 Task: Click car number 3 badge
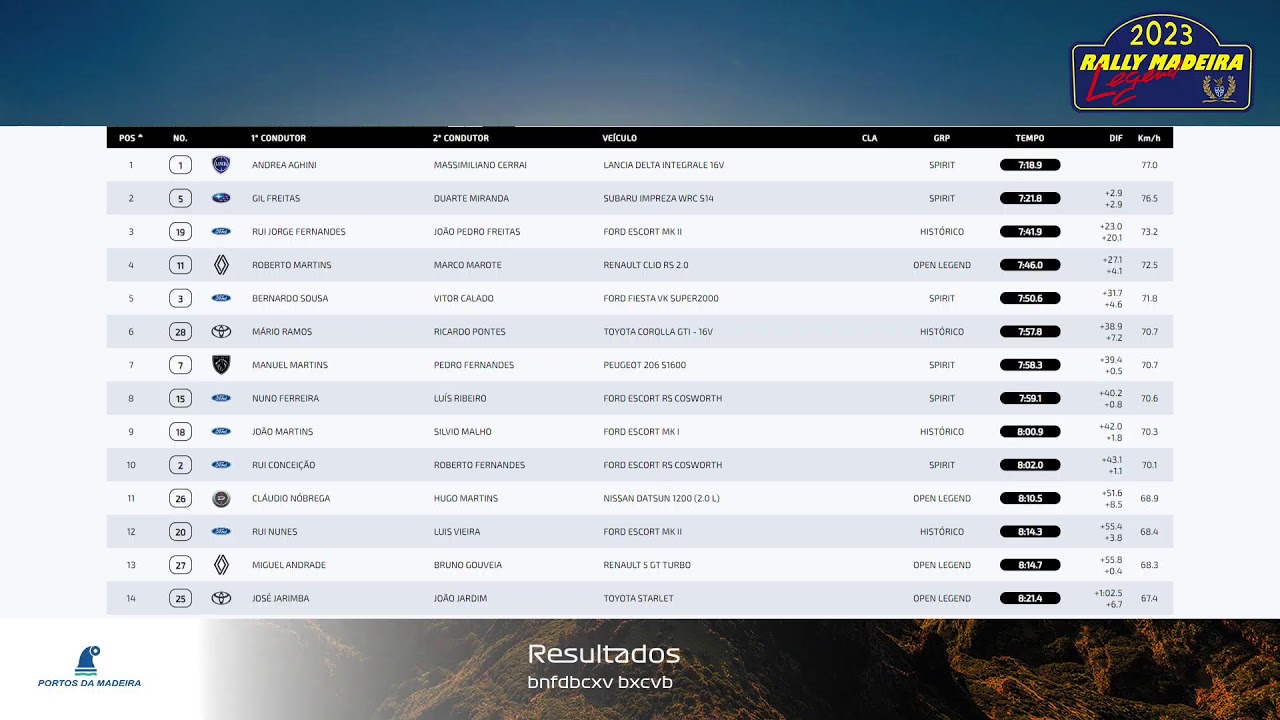(180, 298)
